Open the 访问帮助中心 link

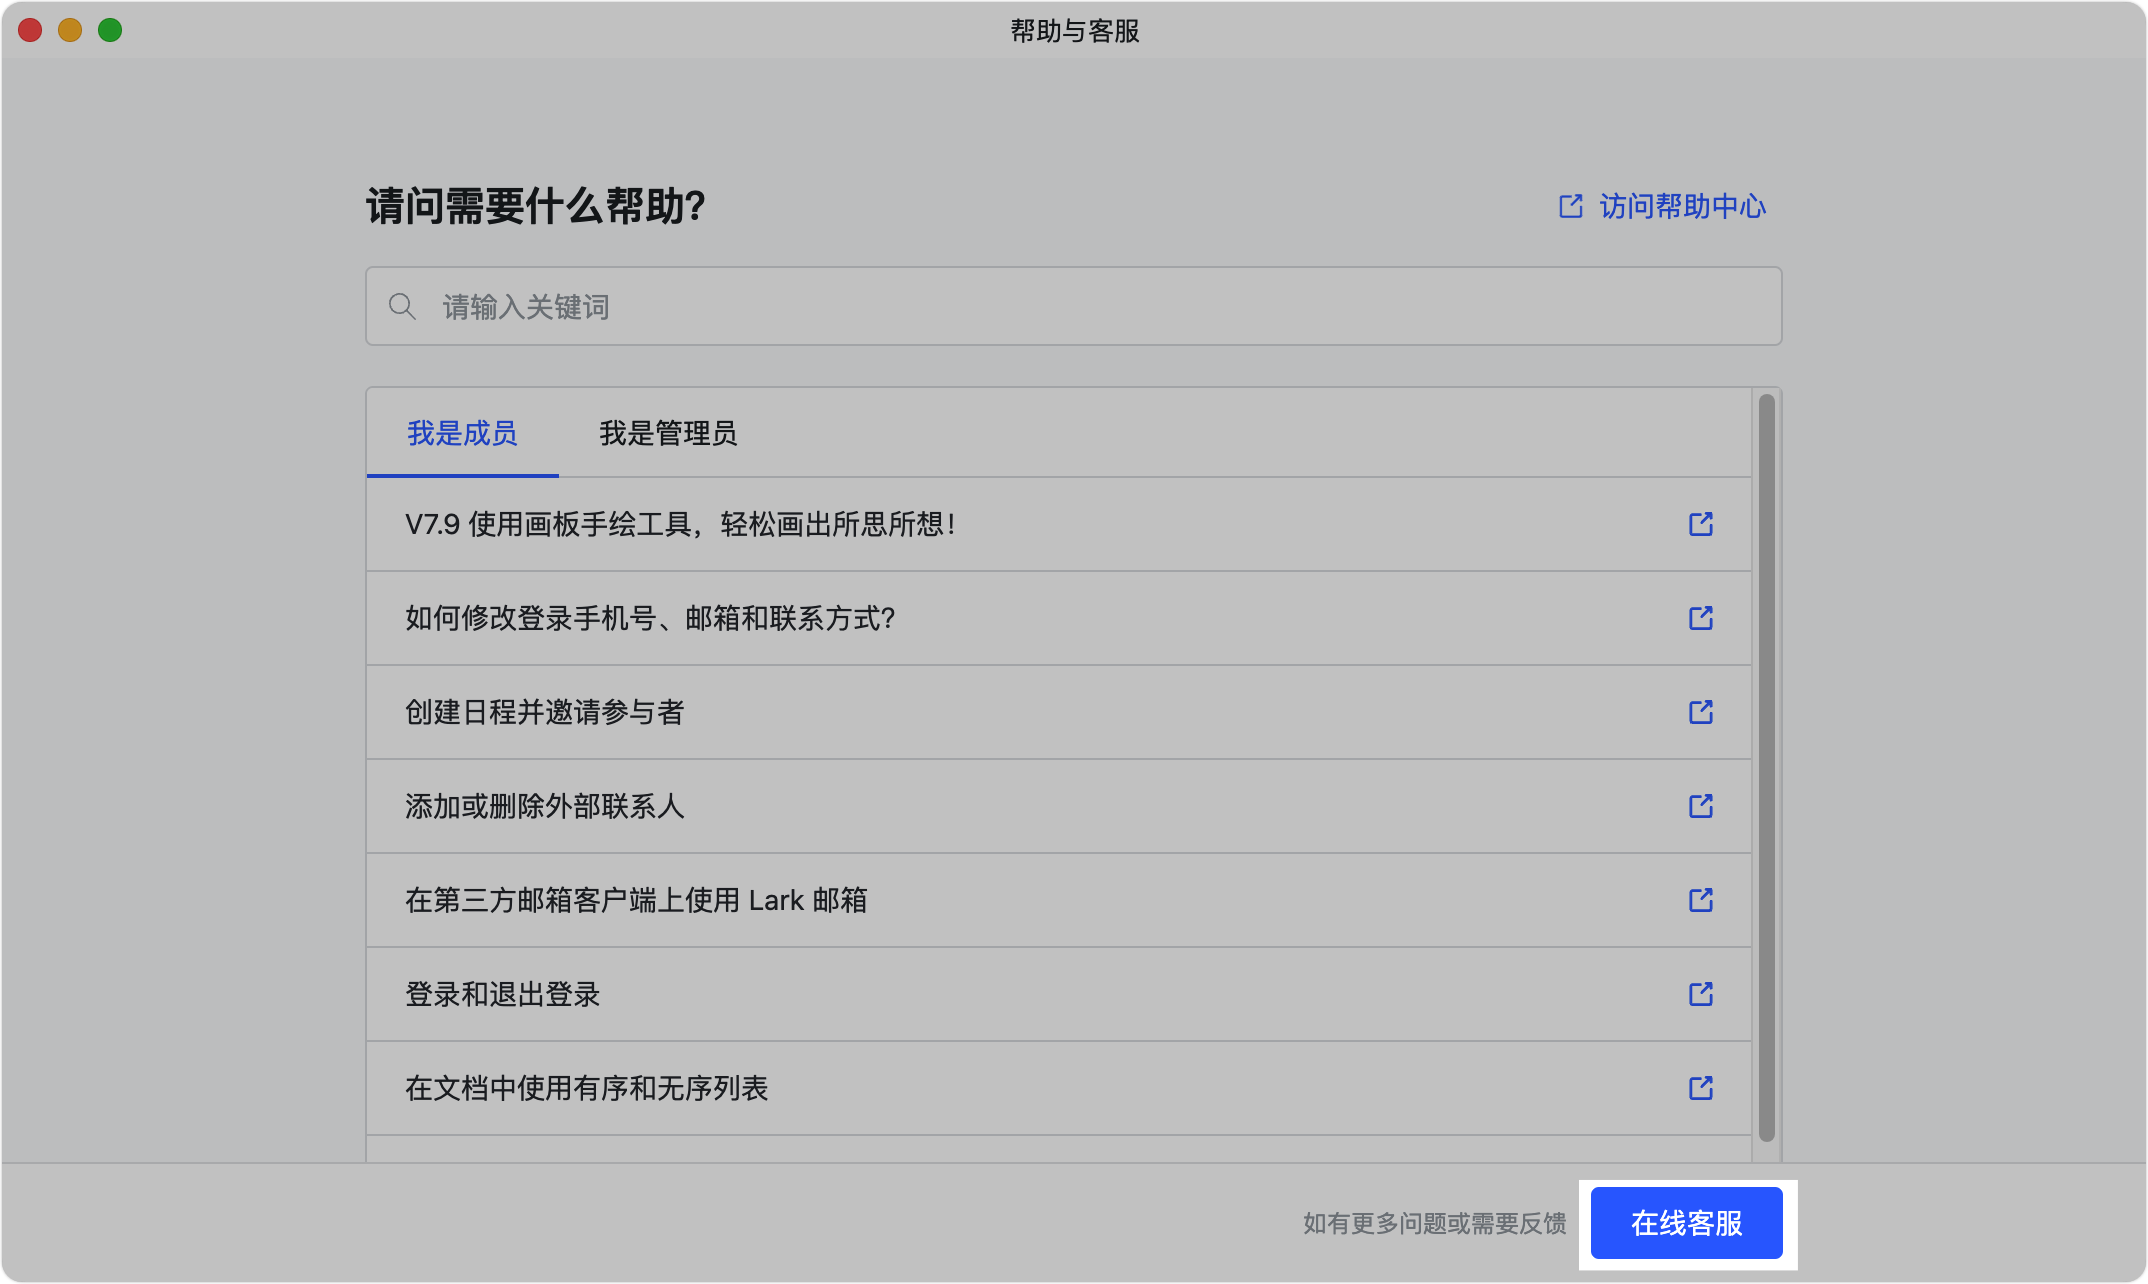pos(1682,206)
